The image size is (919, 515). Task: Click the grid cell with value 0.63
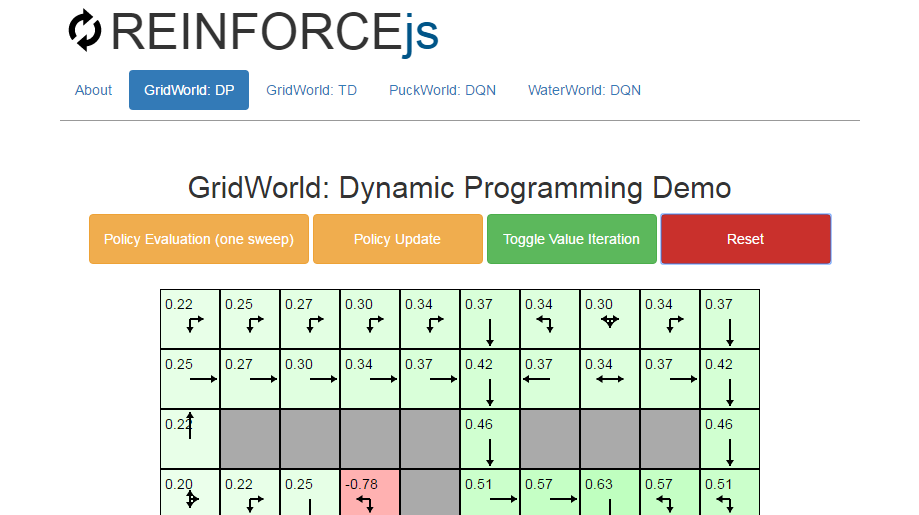click(x=610, y=493)
